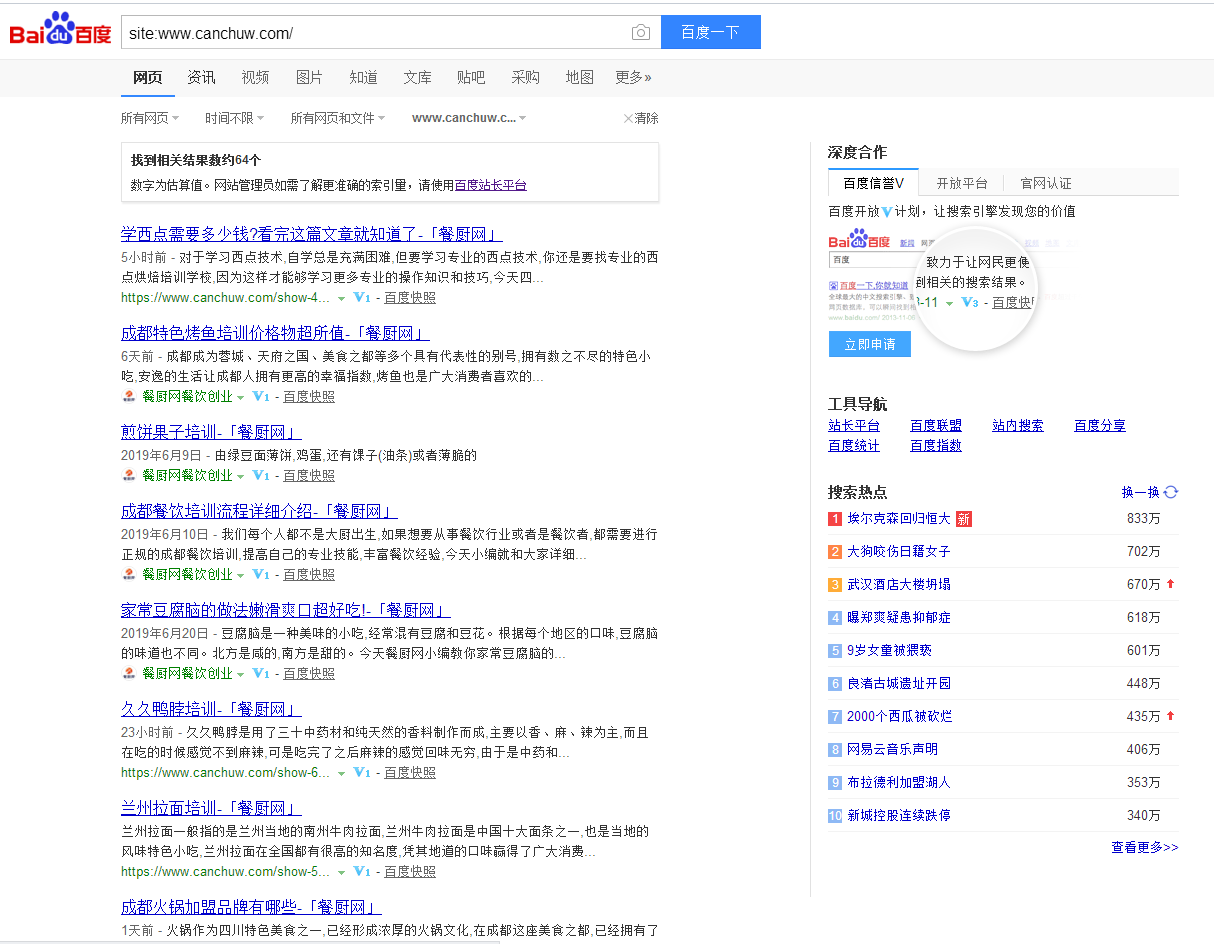Image resolution: width=1214 pixels, height=944 pixels.
Task: Click the 餐厨网 site icon under 成都特色烤鱼 result
Action: tap(129, 397)
